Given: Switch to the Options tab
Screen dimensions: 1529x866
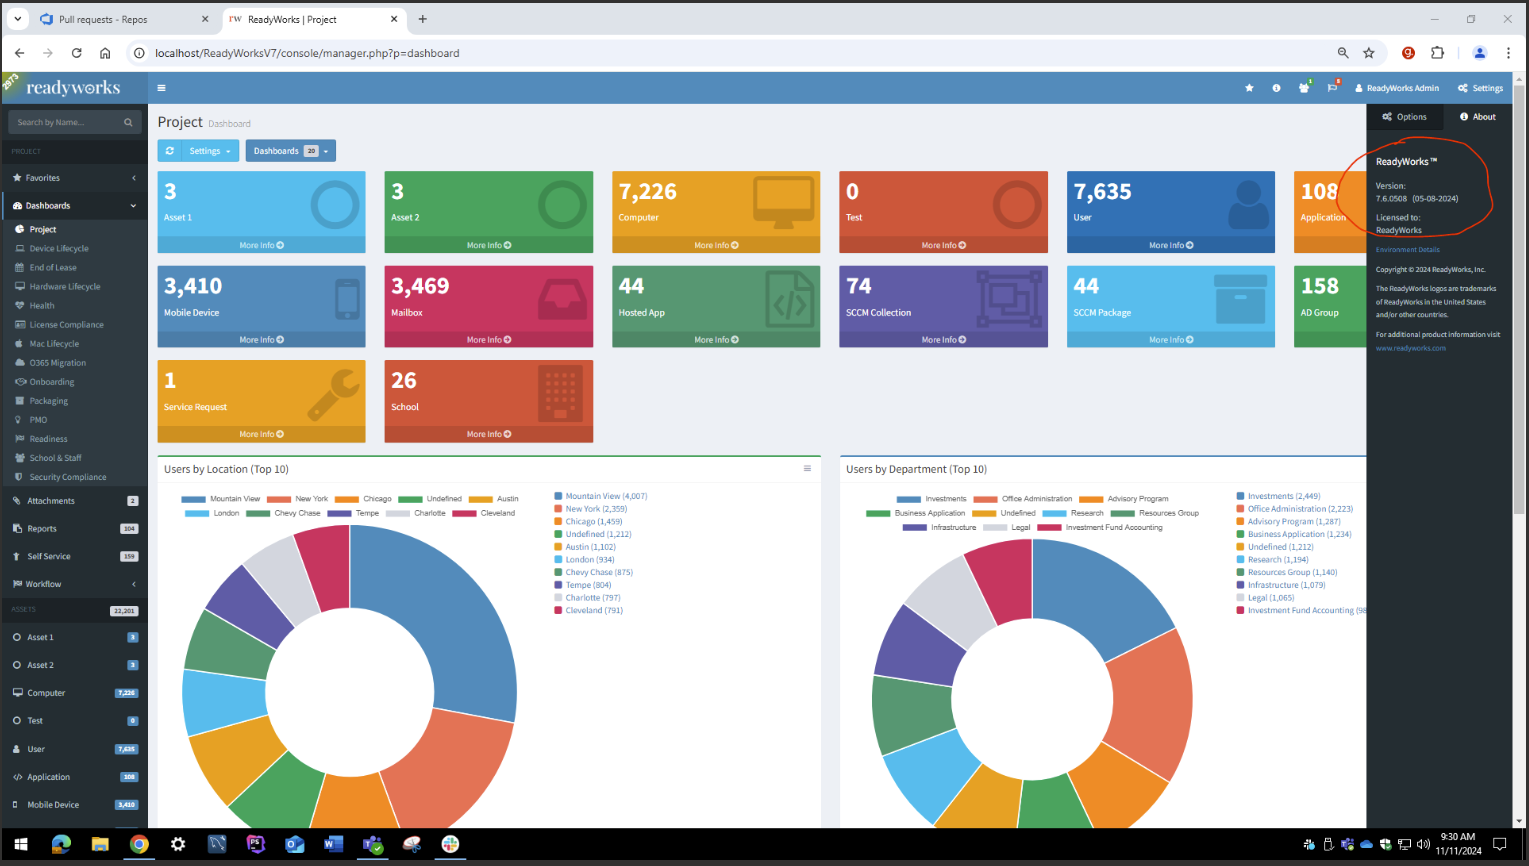Looking at the screenshot, I should pos(1404,117).
